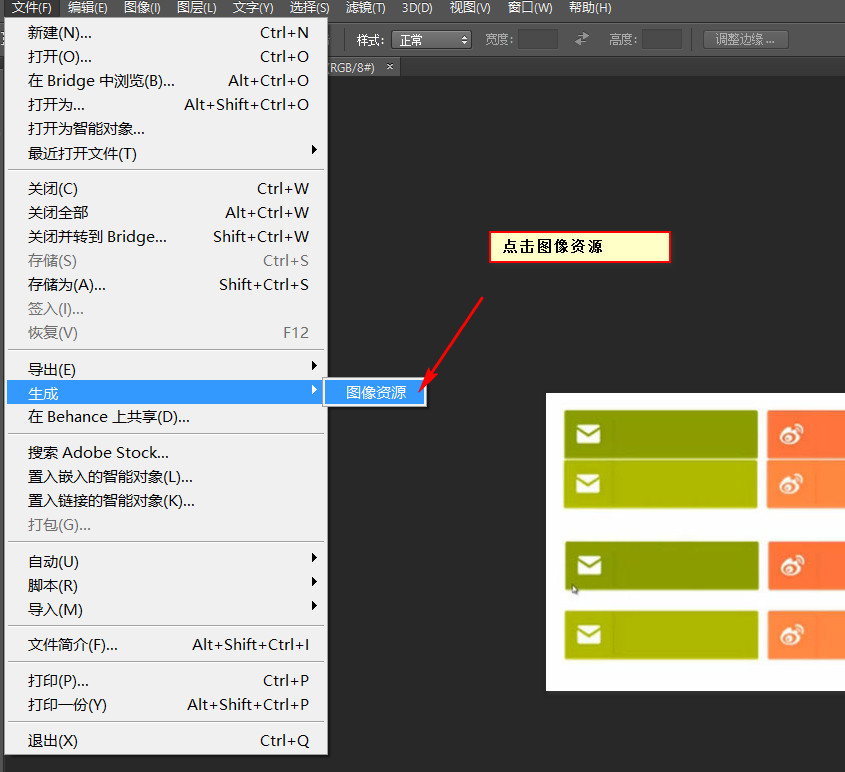Click the 调整边缘 button

click(x=745, y=40)
